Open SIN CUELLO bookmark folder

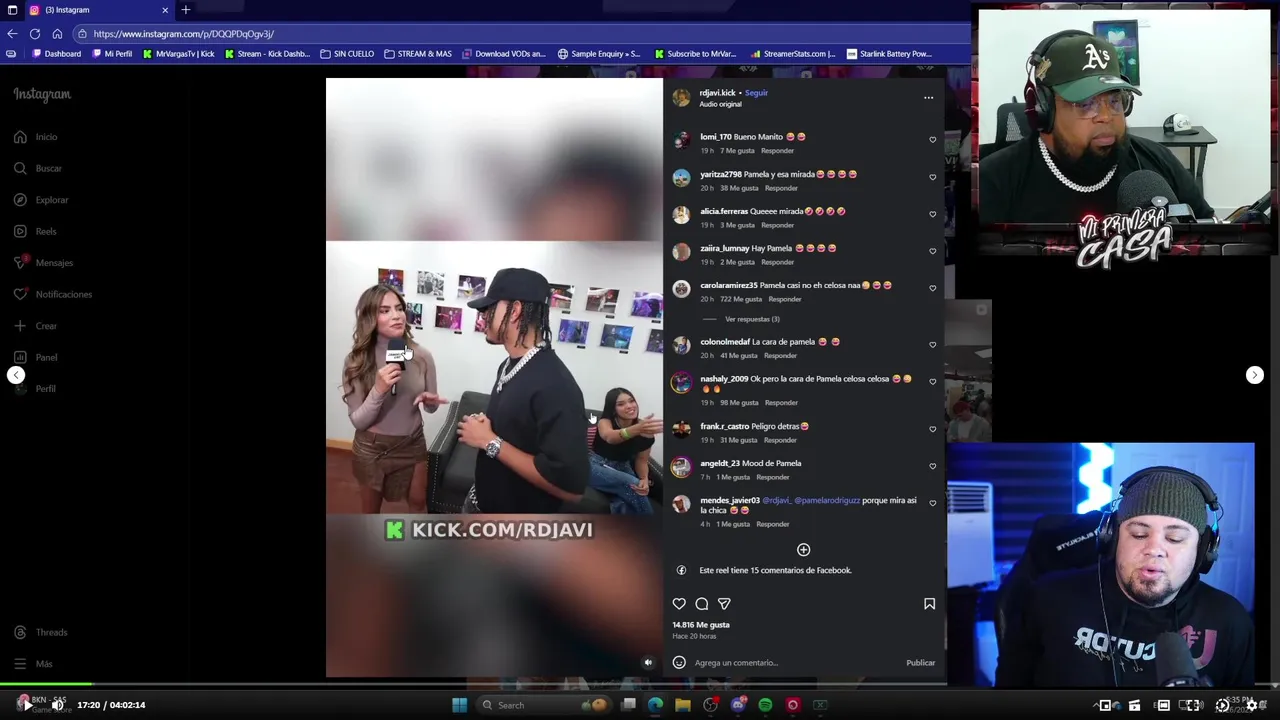click(x=347, y=54)
